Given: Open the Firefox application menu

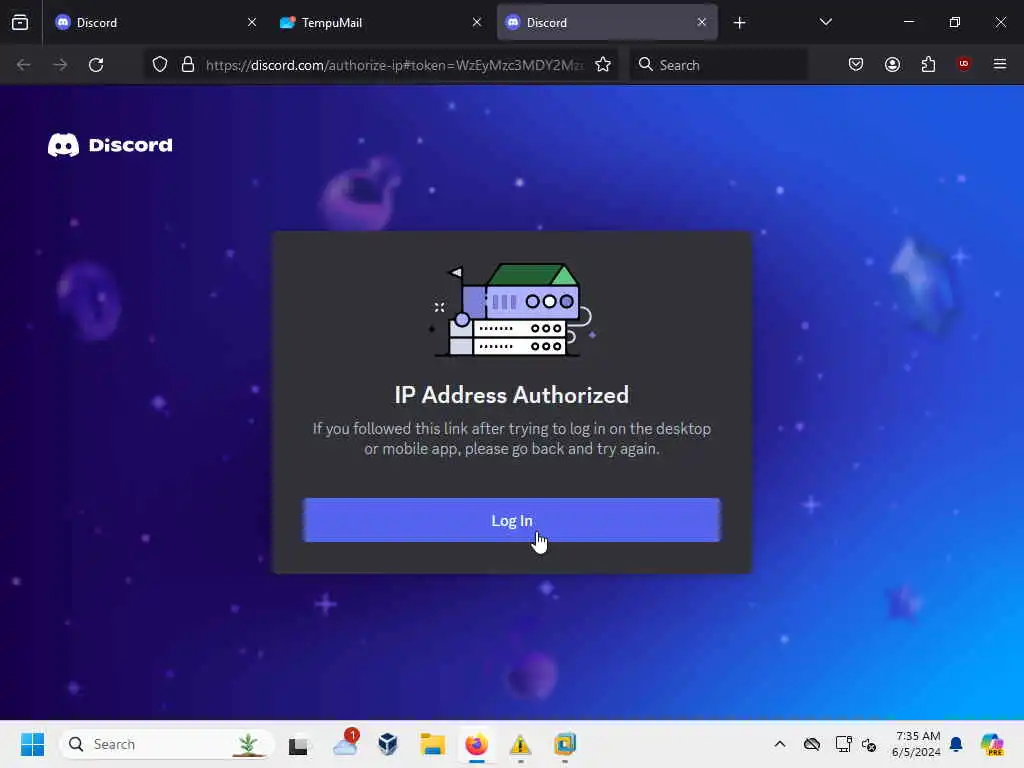Looking at the screenshot, I should pos(1000,64).
